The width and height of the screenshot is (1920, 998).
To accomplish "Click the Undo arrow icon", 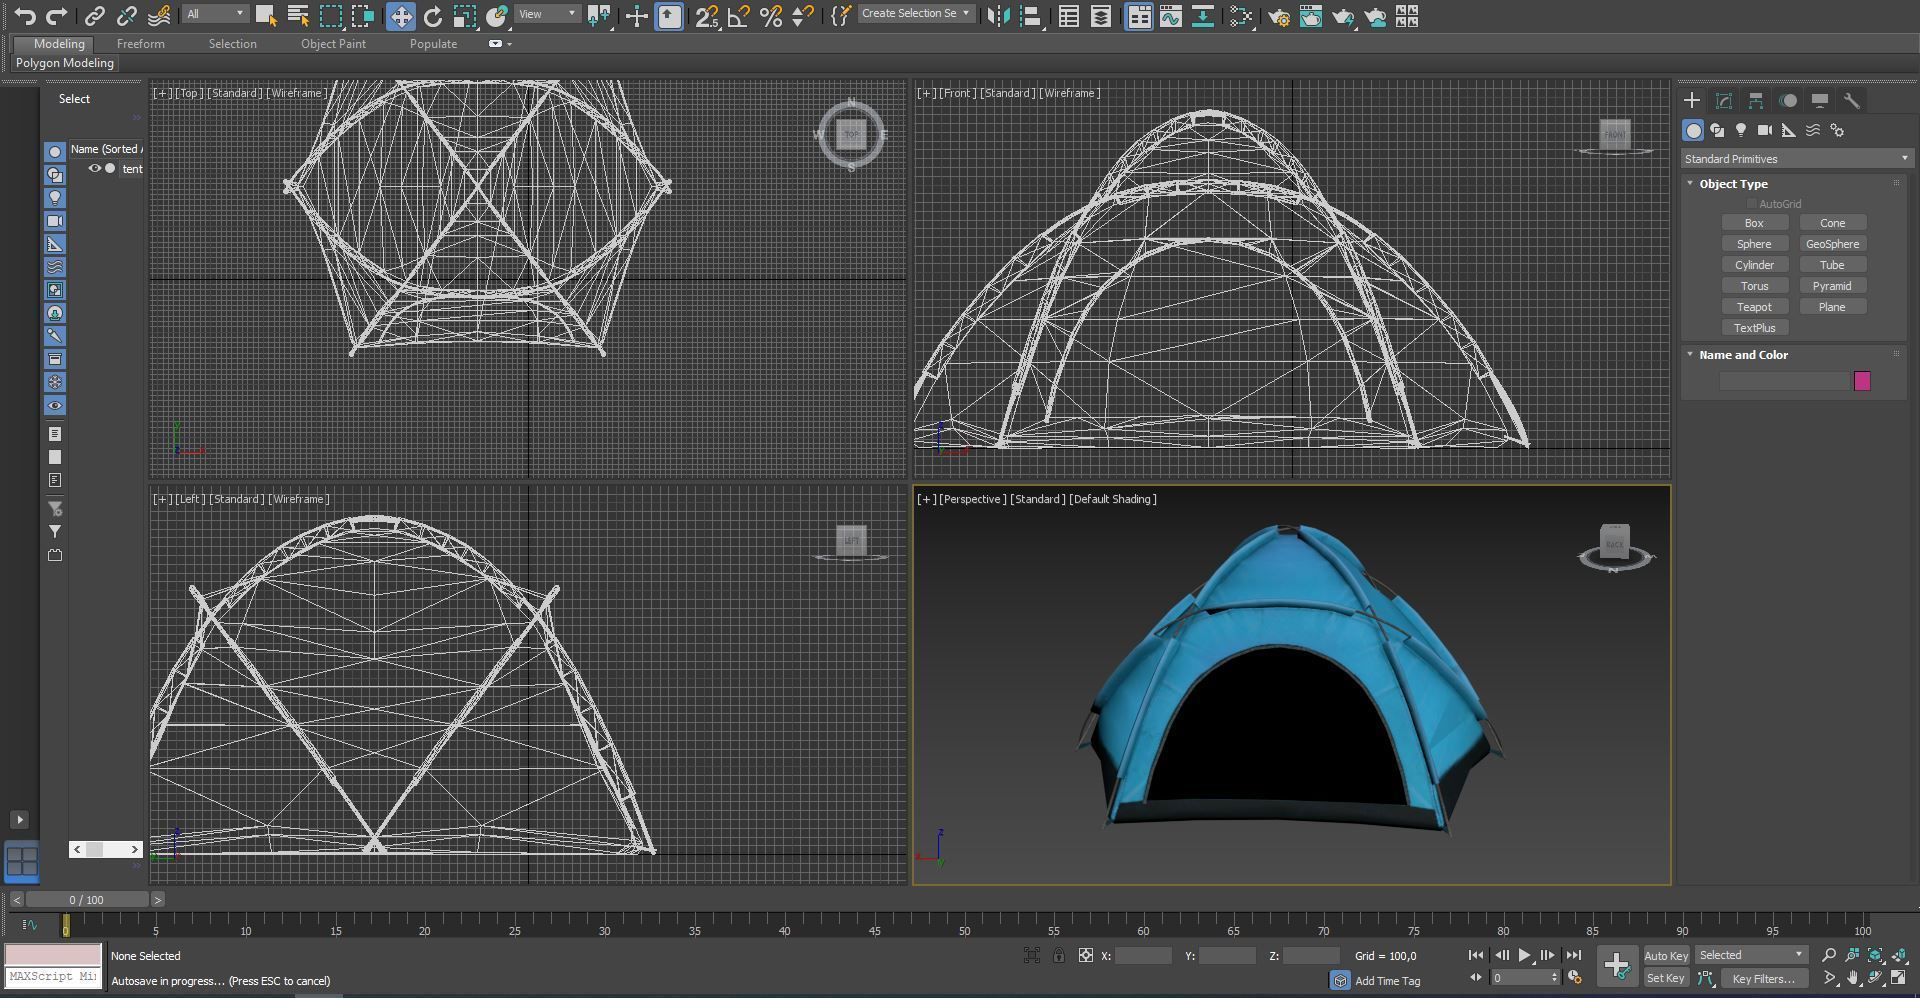I will pyautogui.click(x=26, y=16).
